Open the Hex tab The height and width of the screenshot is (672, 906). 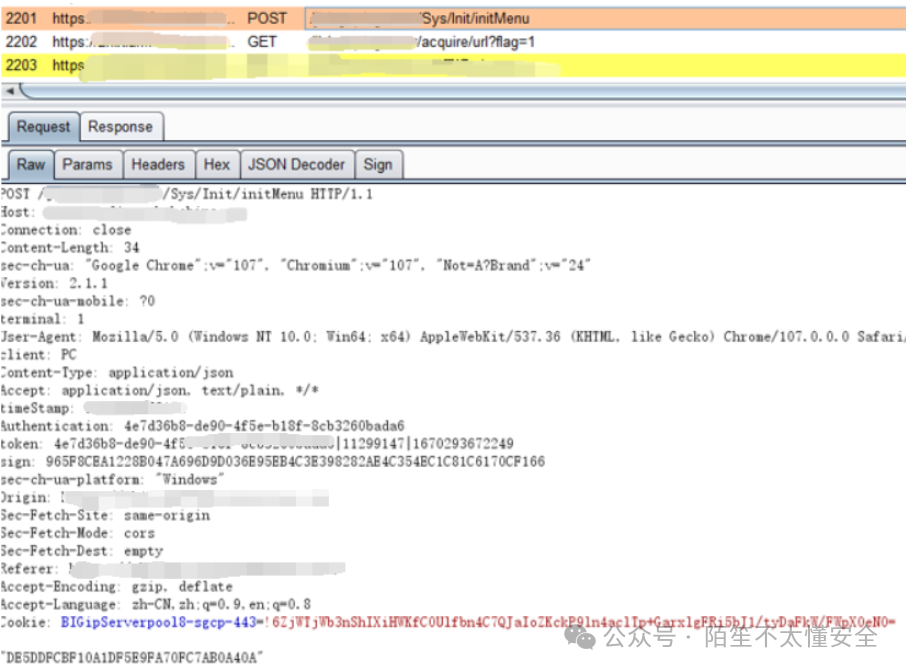[x=217, y=165]
